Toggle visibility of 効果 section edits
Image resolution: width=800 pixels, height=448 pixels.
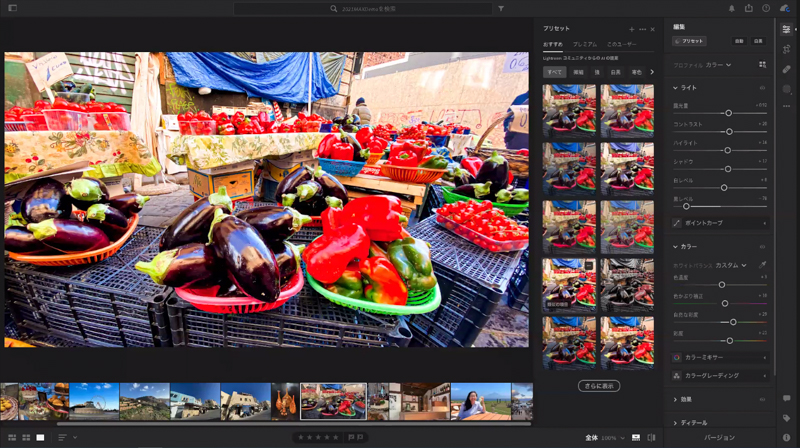pos(762,400)
